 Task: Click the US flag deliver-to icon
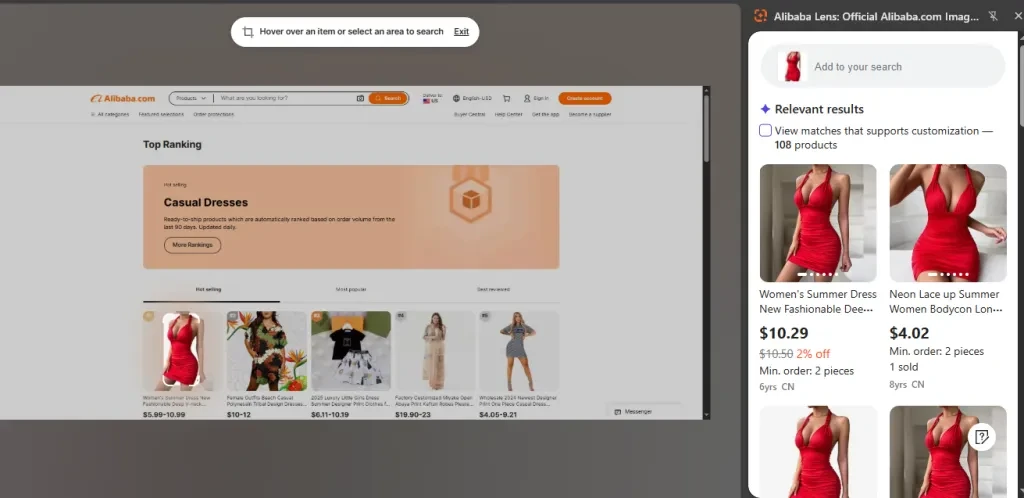tap(427, 101)
